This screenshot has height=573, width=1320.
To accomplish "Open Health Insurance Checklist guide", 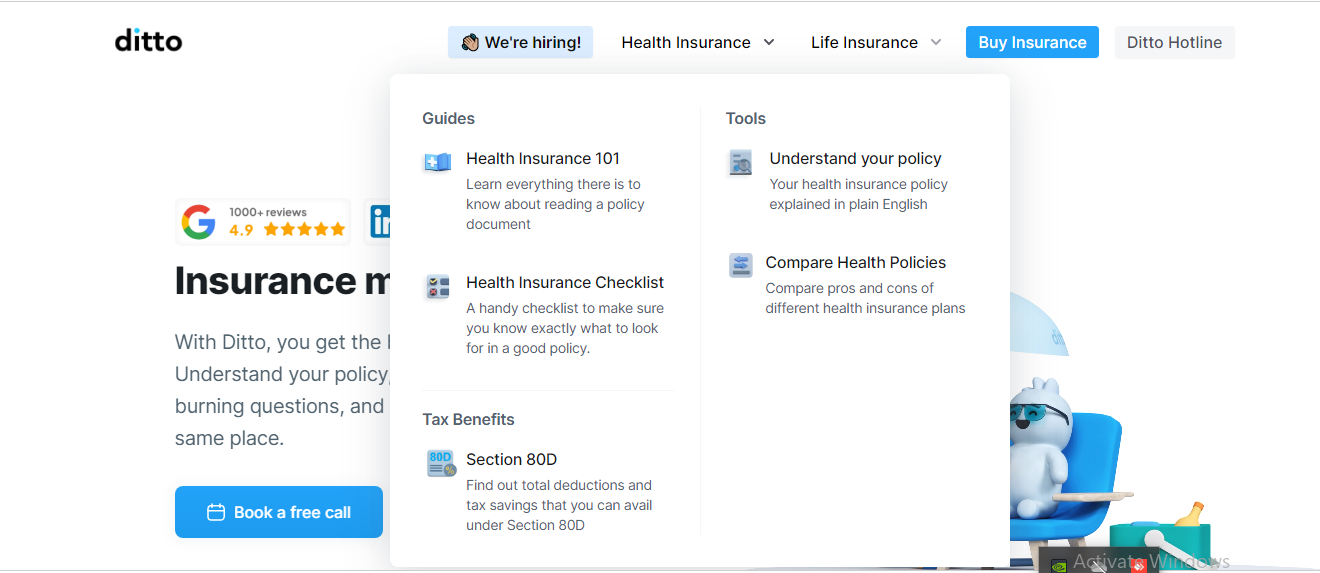I will (x=565, y=282).
